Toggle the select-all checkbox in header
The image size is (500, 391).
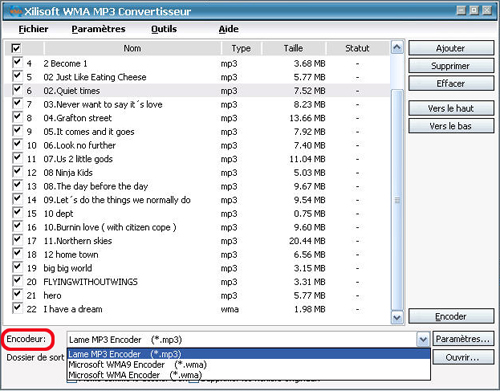coord(16,48)
